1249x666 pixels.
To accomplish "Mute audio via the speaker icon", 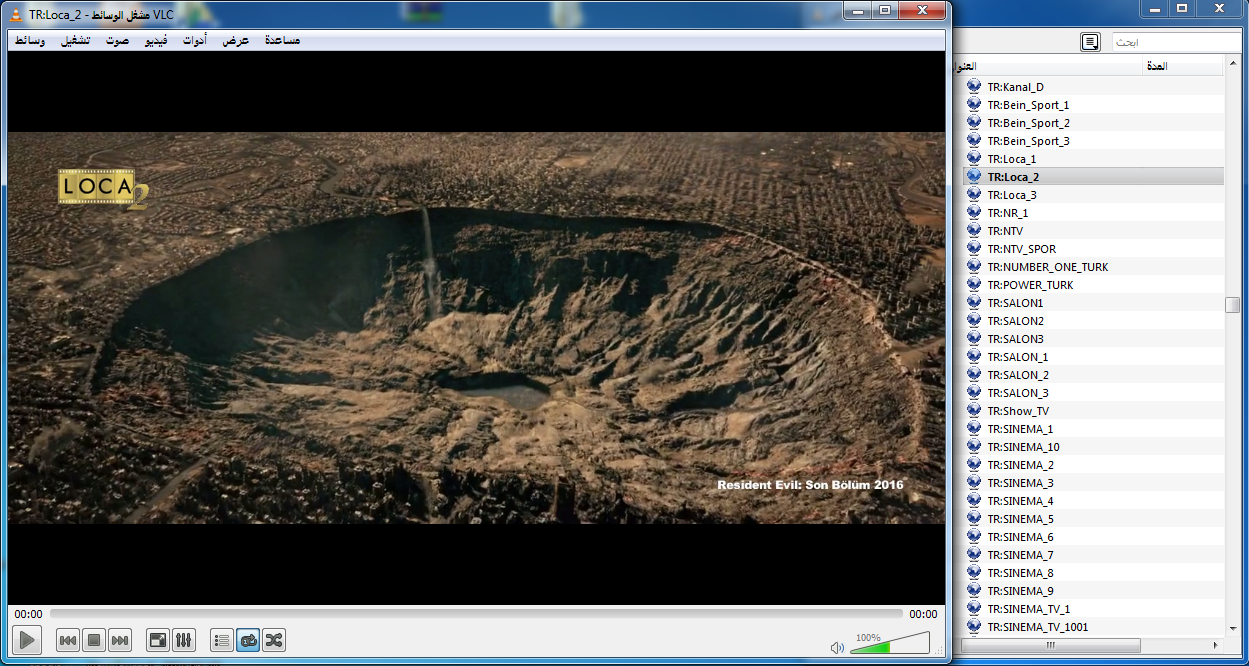I will coord(838,647).
